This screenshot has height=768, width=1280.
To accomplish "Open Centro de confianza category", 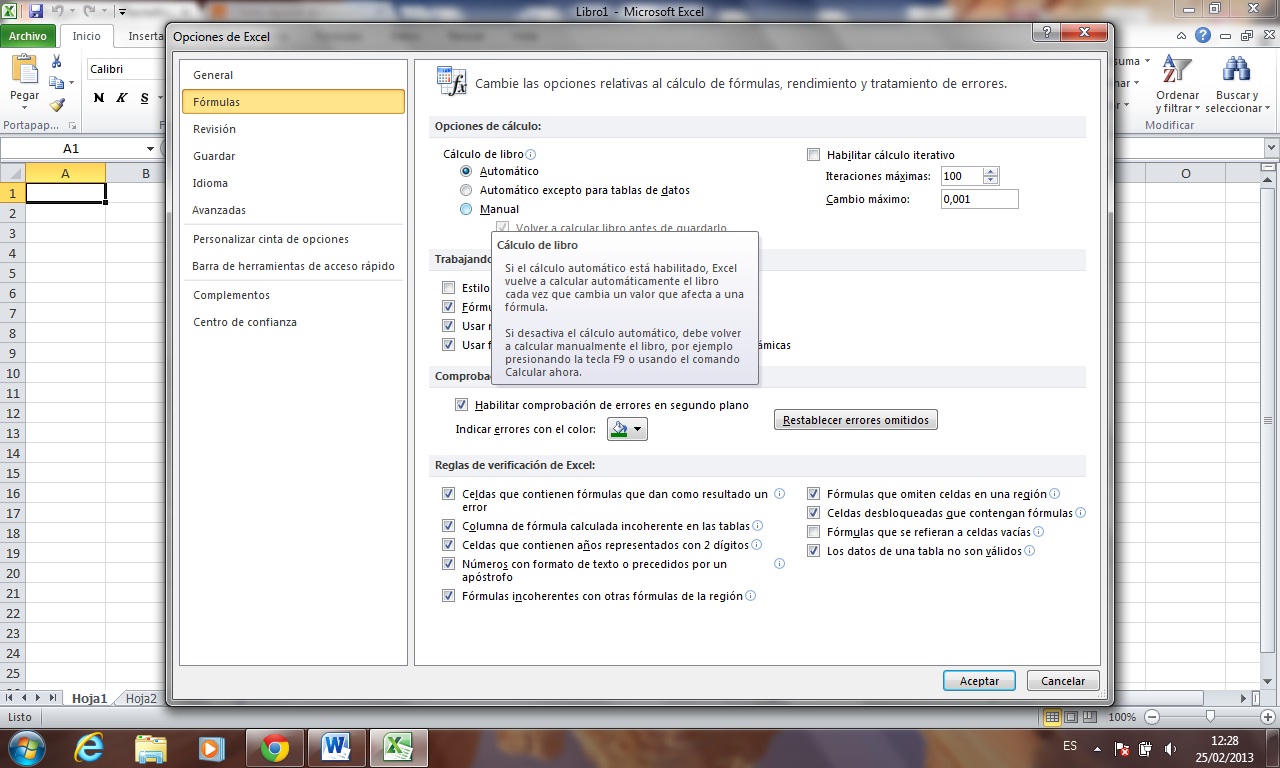I will [293, 322].
